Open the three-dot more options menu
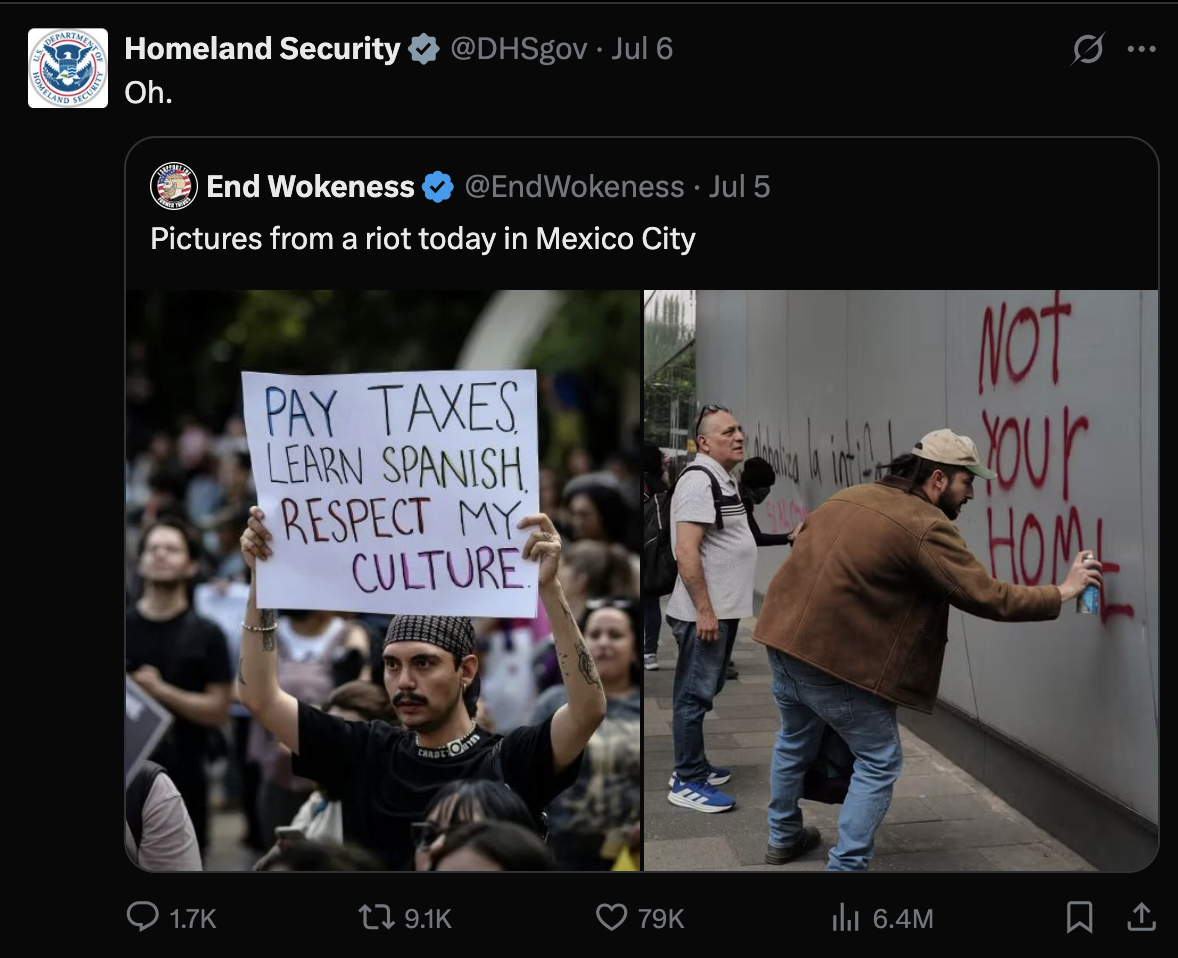 (1141, 50)
